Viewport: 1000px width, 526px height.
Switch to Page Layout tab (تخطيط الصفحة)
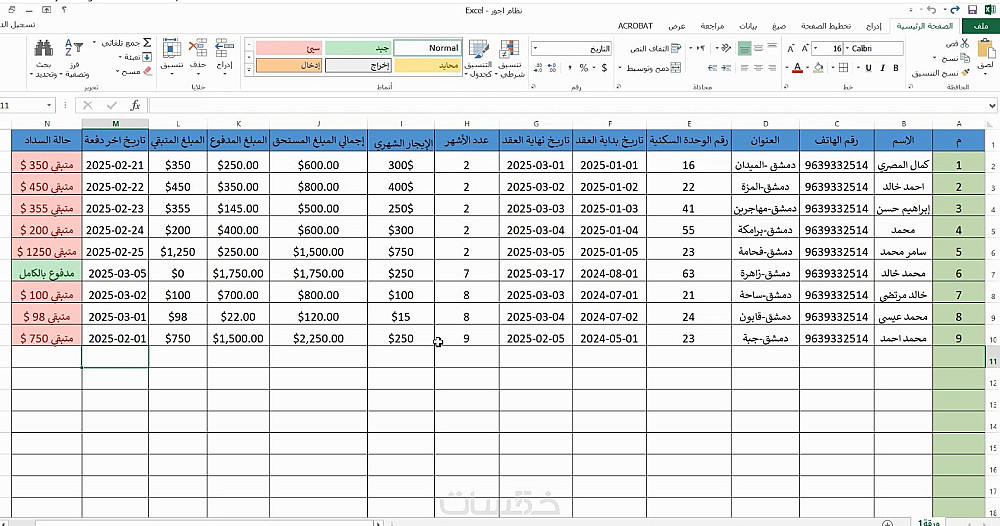point(826,26)
